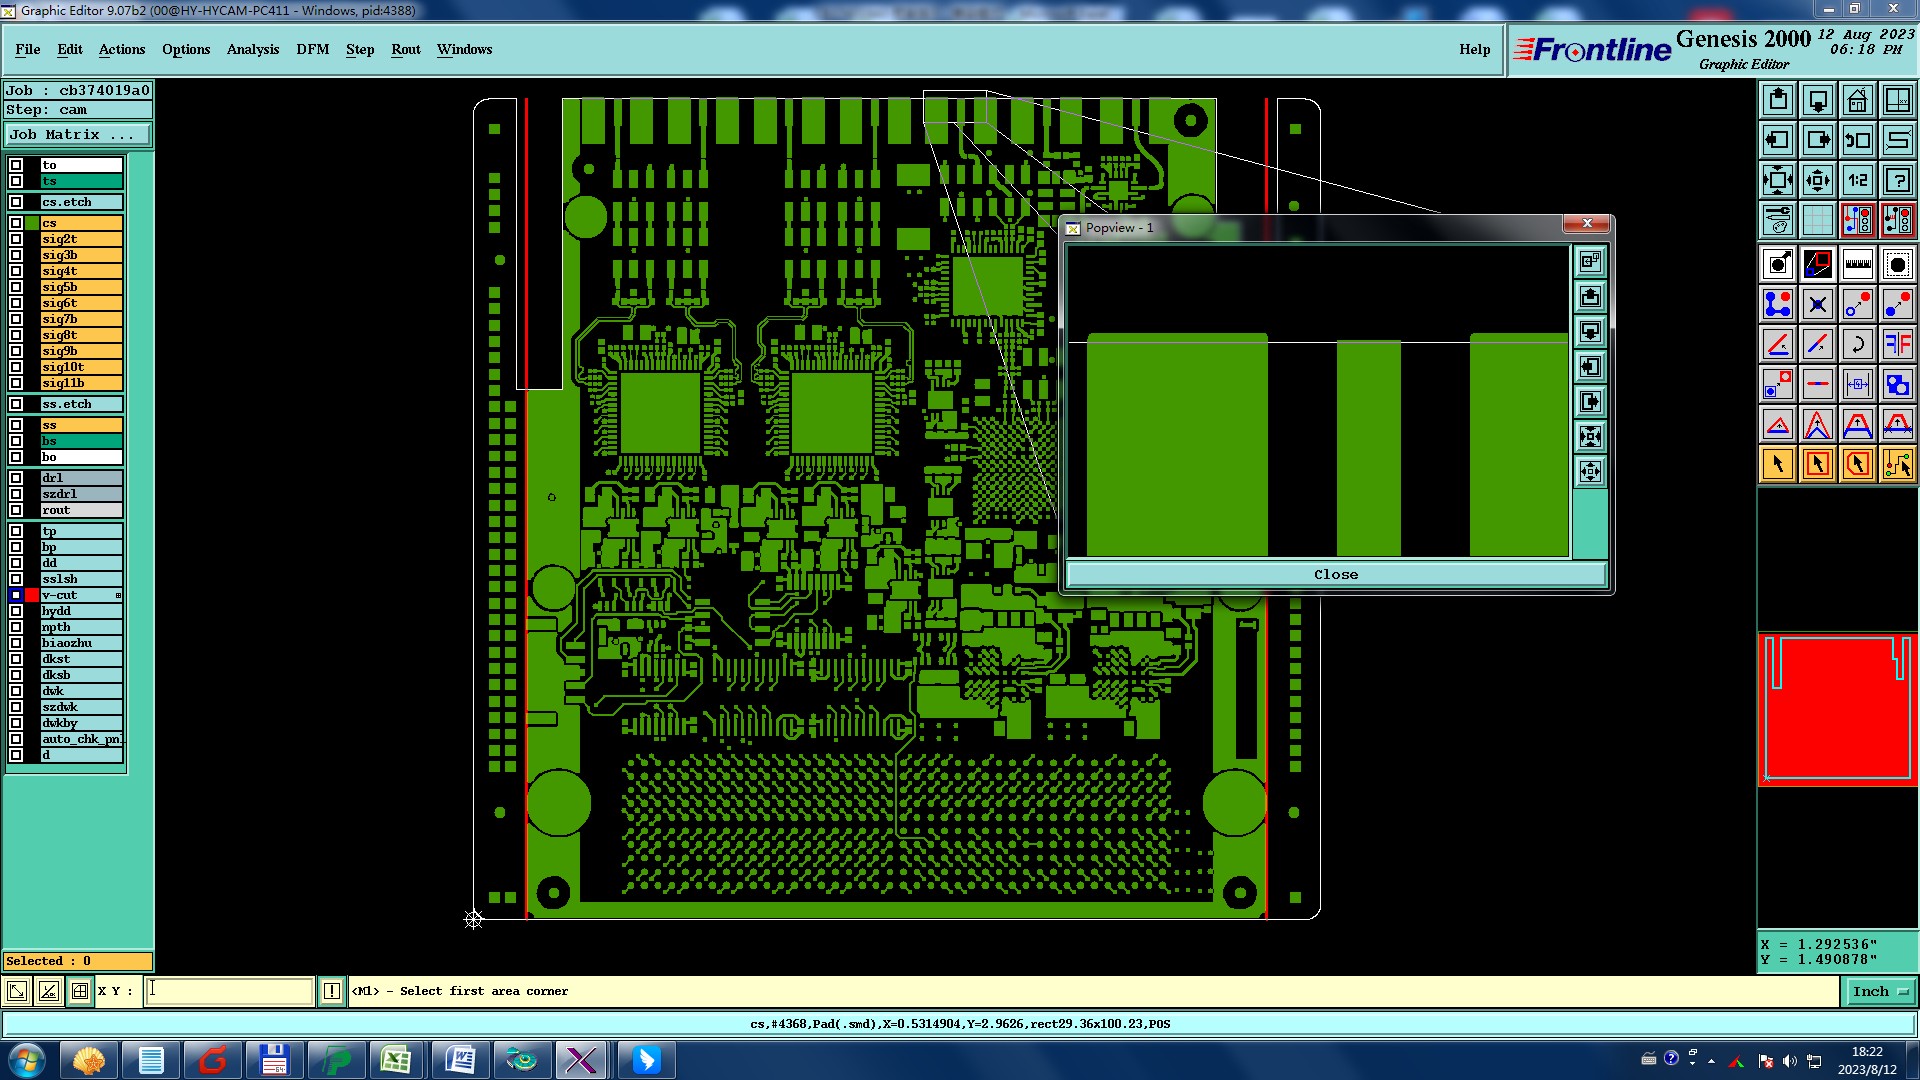
Task: Click the Home view icon
Action: click(x=1857, y=100)
